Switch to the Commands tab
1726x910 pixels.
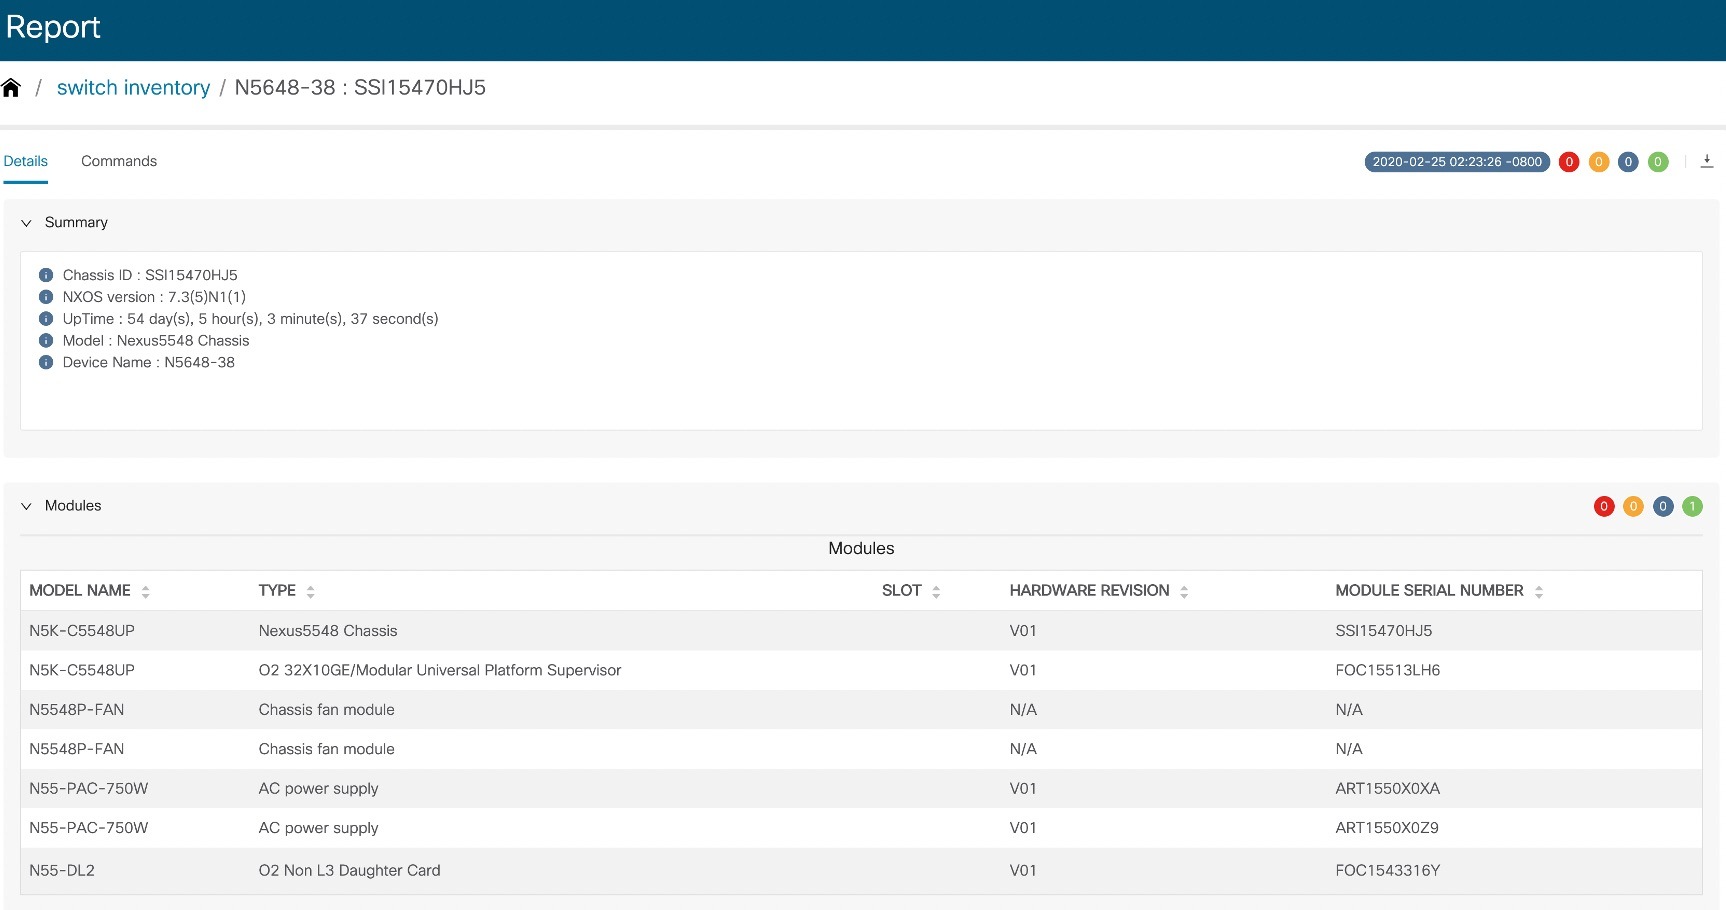point(118,161)
